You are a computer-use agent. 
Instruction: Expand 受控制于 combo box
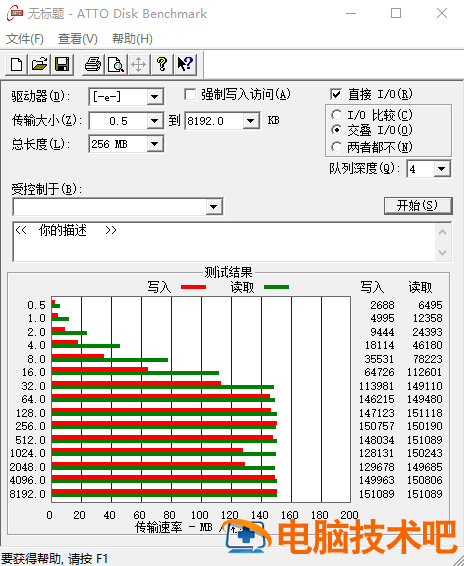pos(213,207)
